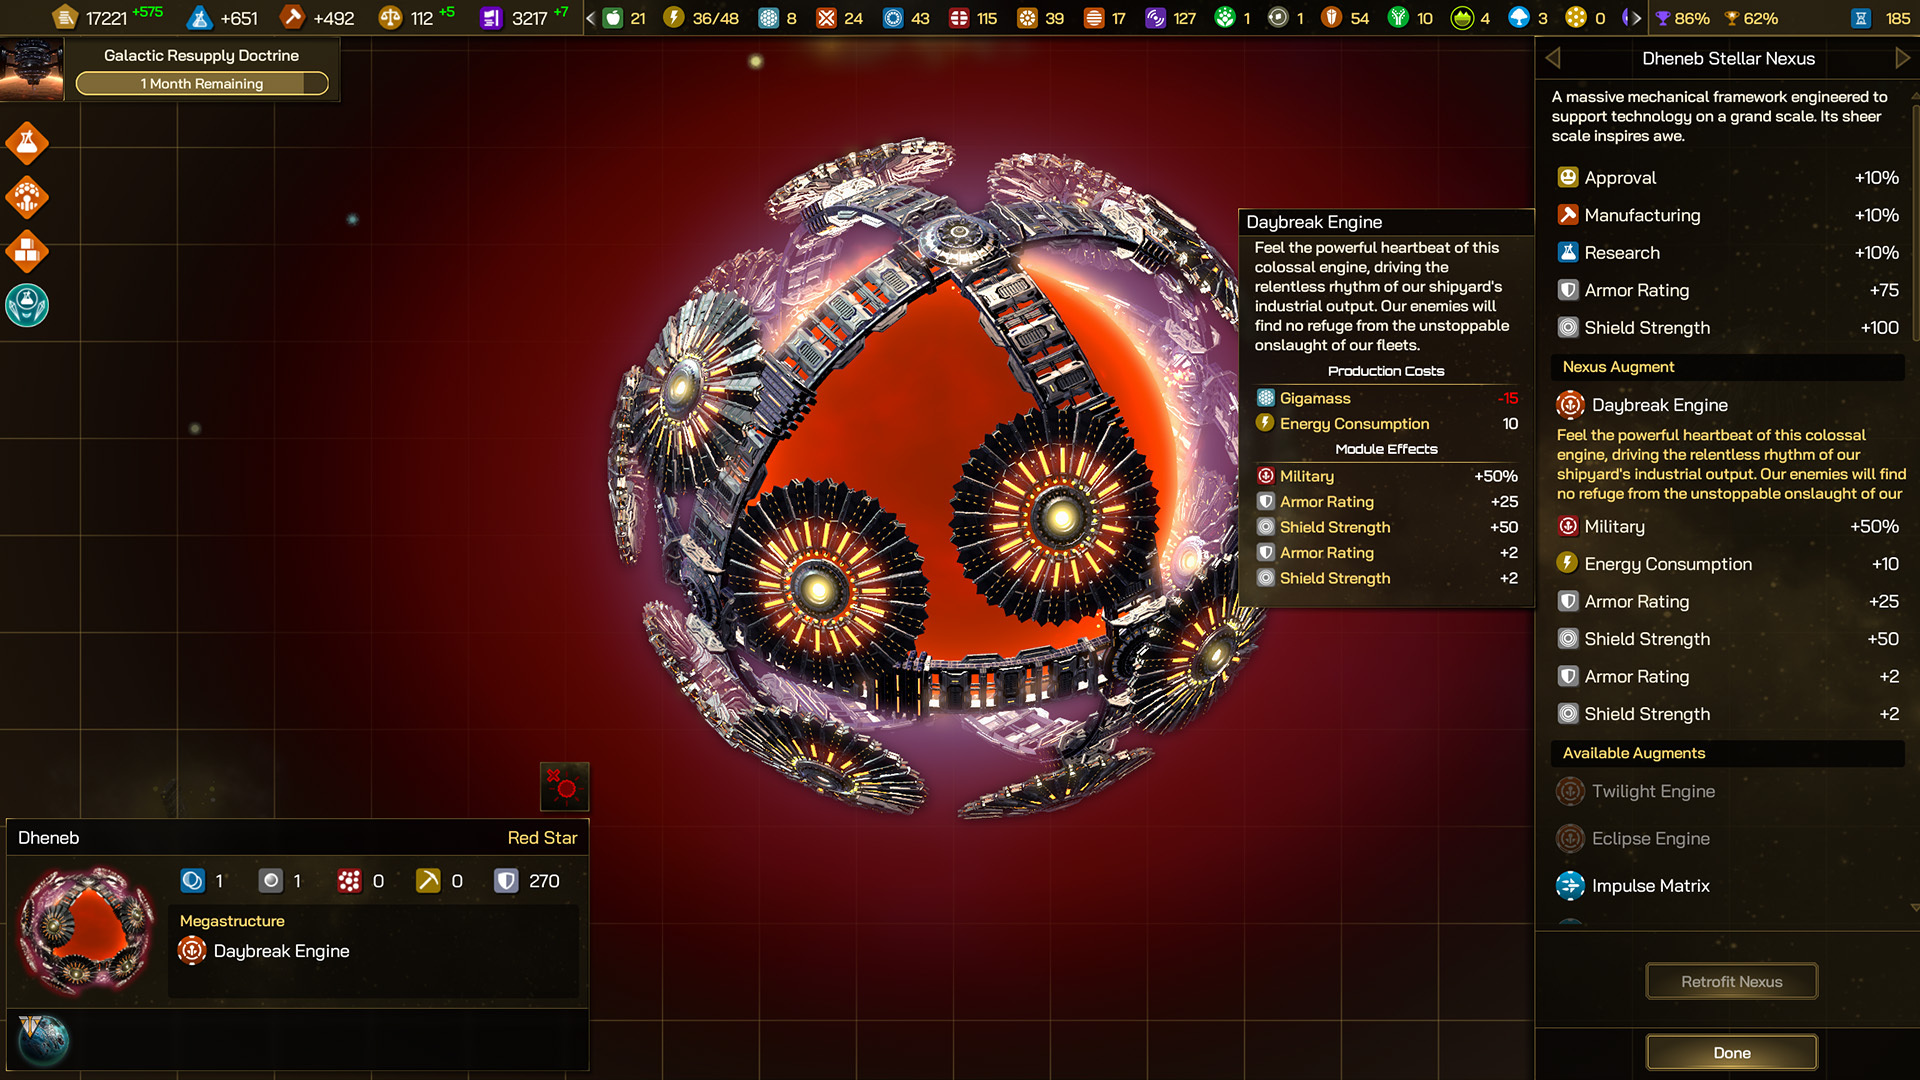Click the Galactic Resupply Doctrine title

[x=201, y=55]
